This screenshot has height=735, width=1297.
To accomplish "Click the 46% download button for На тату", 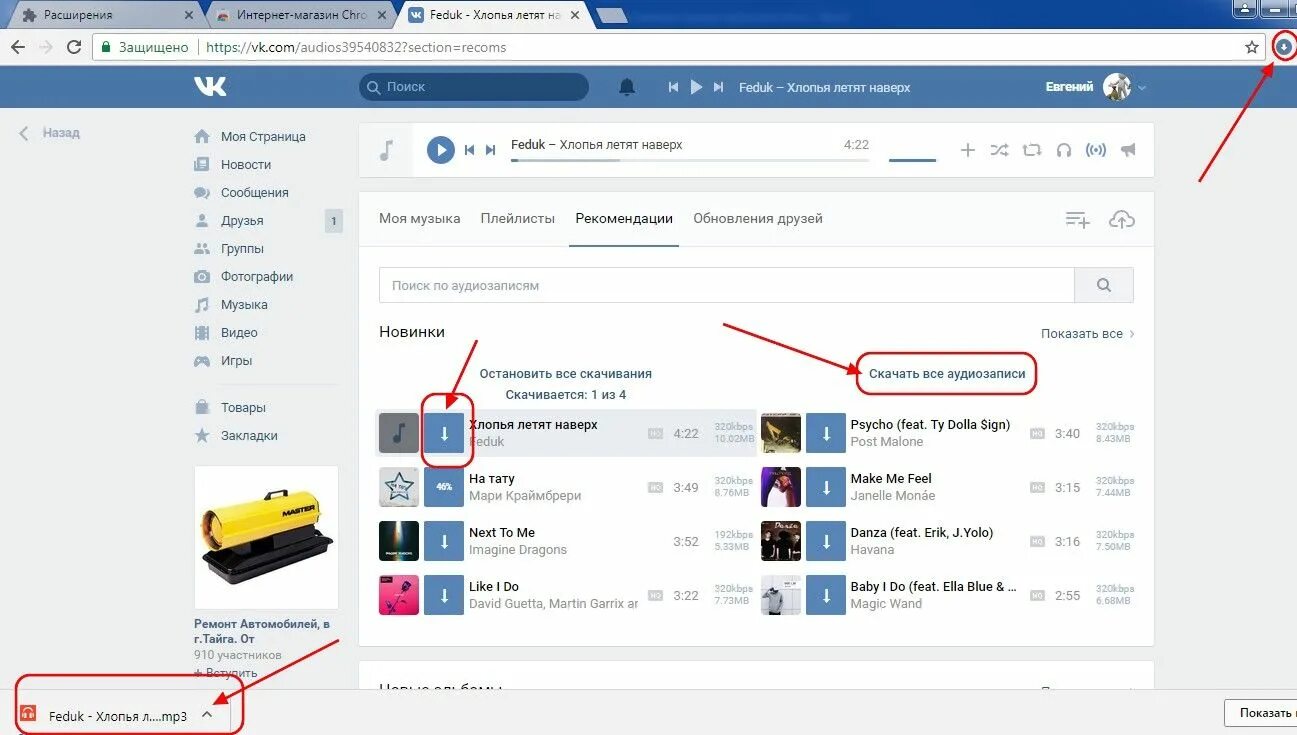I will (445, 487).
